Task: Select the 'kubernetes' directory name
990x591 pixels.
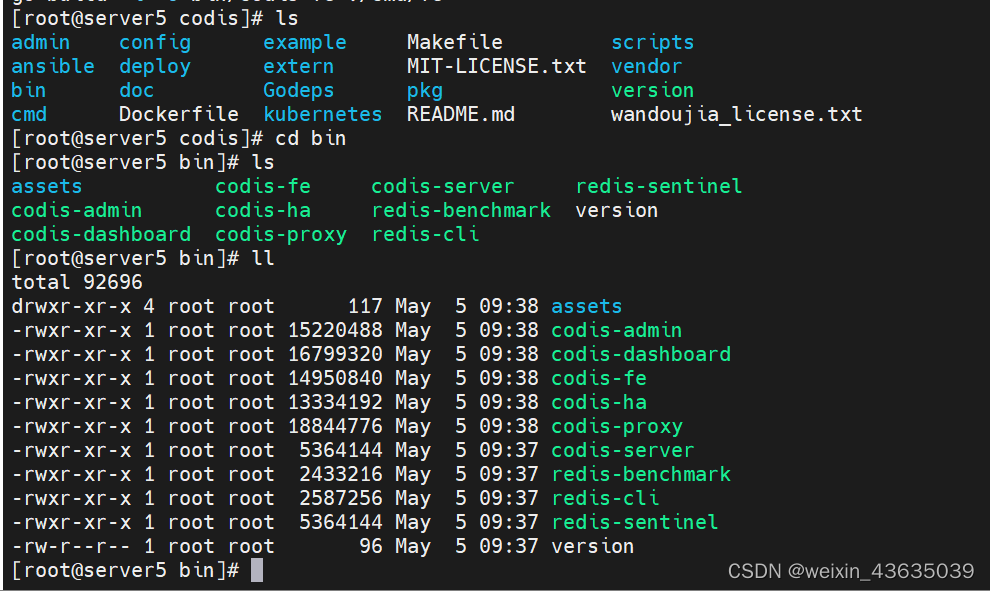Action: [x=322, y=114]
